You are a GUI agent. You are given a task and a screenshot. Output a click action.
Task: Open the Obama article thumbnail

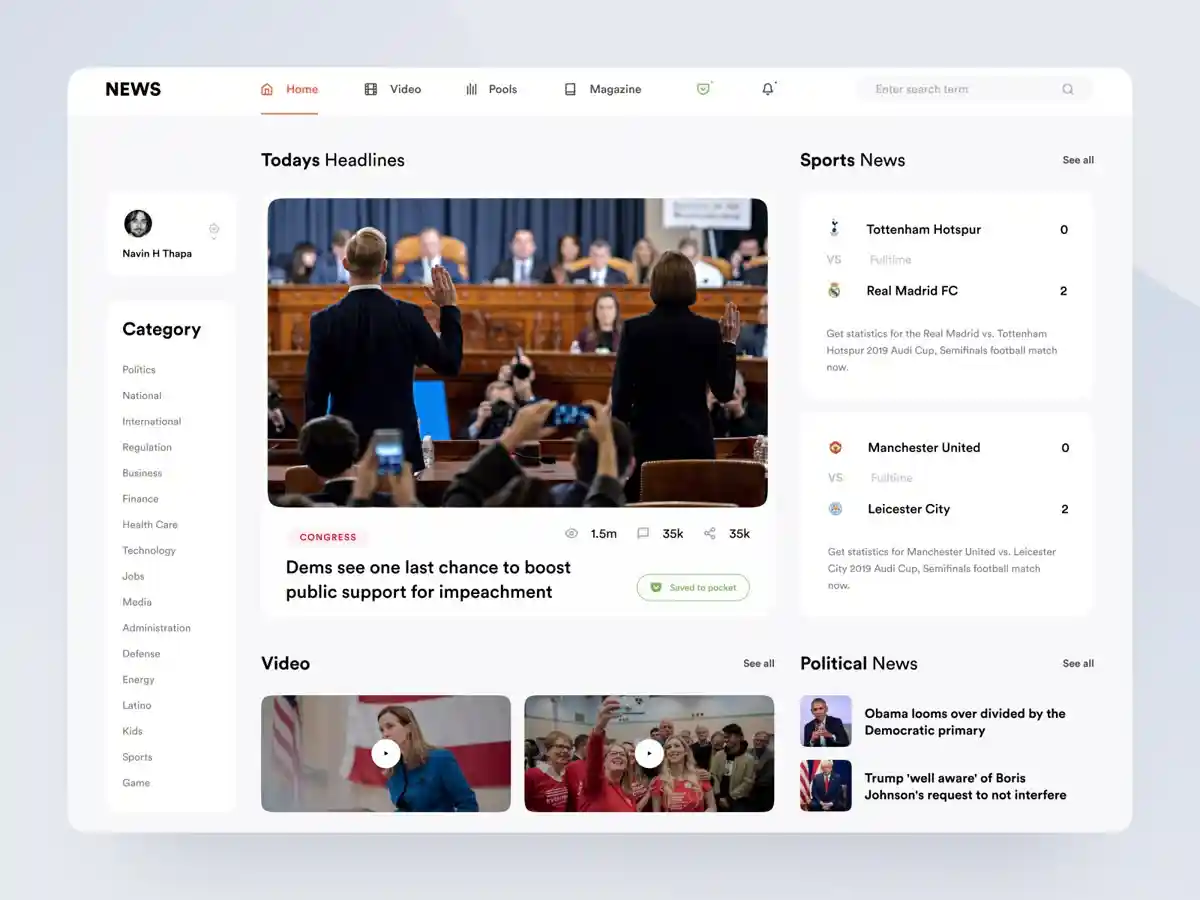coord(826,722)
